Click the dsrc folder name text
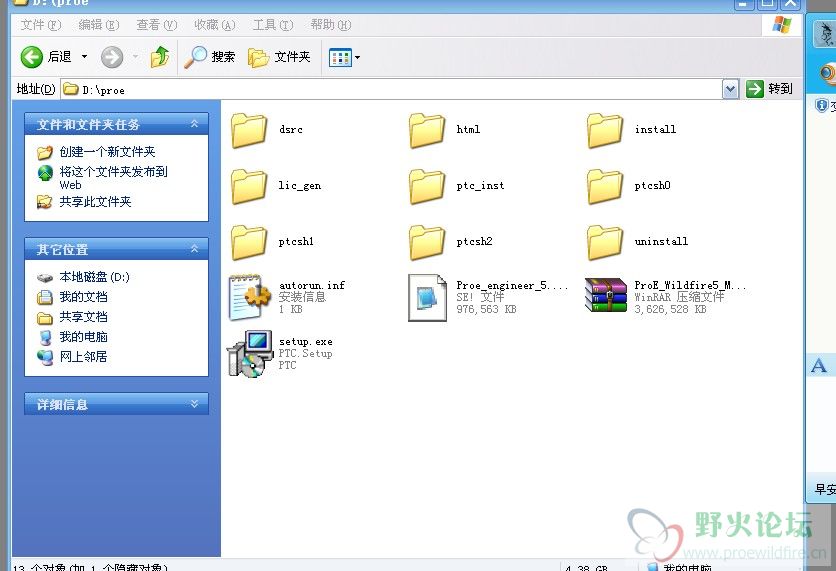This screenshot has width=836, height=571. pyautogui.click(x=291, y=130)
